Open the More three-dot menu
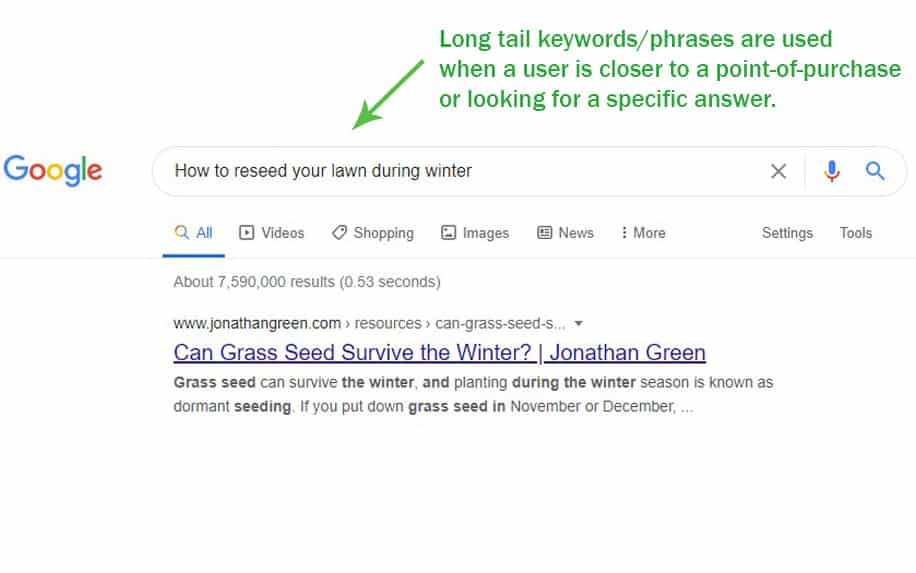 [x=643, y=232]
